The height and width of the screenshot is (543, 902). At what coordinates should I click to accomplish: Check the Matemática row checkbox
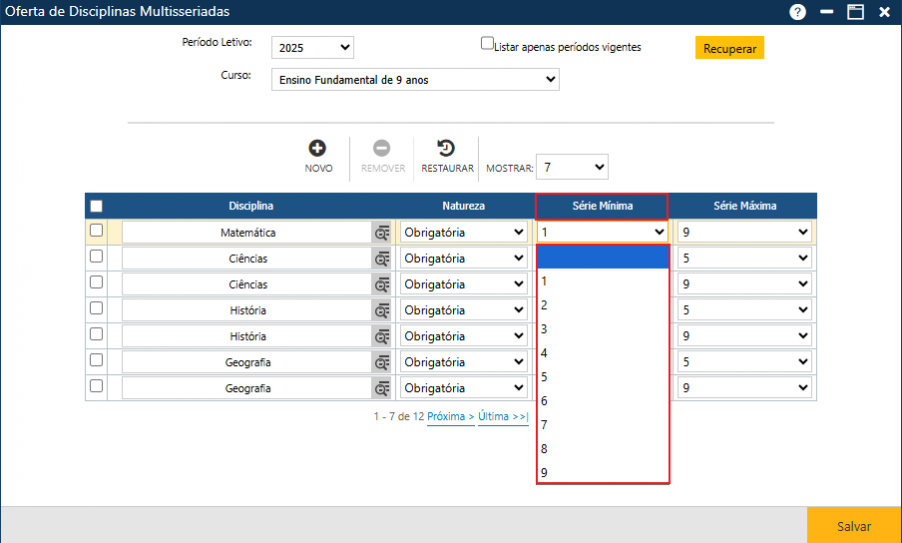[x=97, y=231]
